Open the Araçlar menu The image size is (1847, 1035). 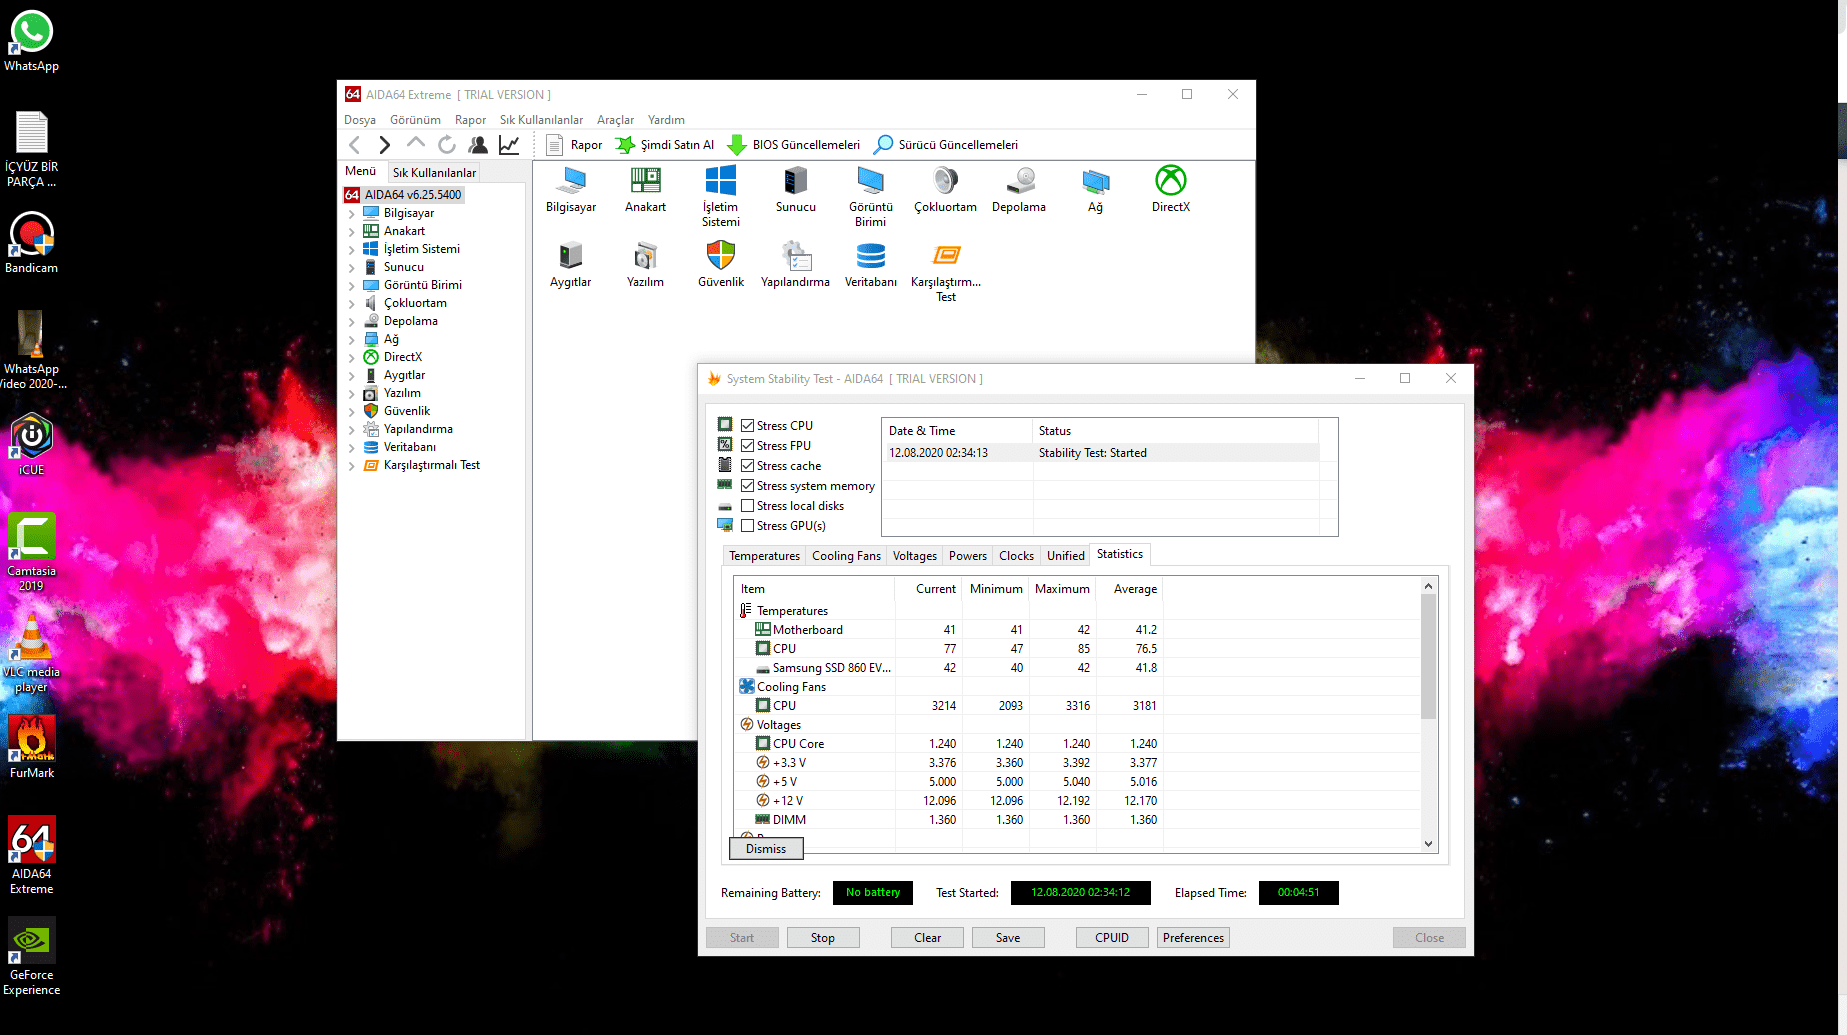coord(615,120)
